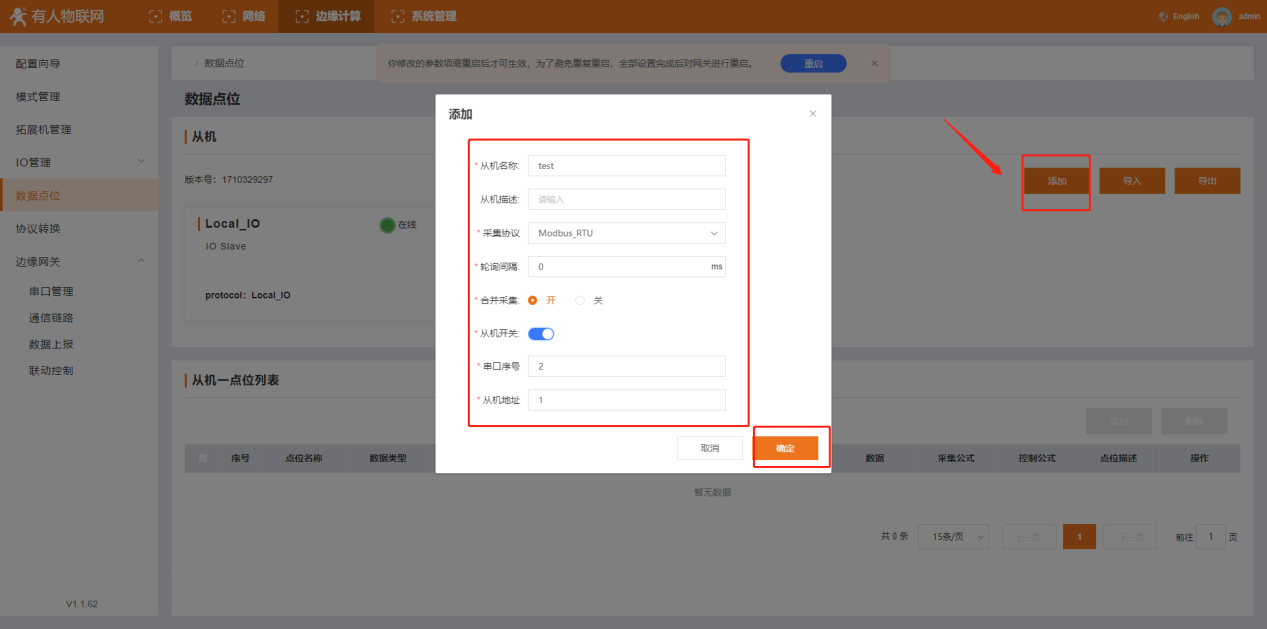The height and width of the screenshot is (629, 1267).
Task: Select 串口管理 in the sidebar
Action: click(51, 291)
